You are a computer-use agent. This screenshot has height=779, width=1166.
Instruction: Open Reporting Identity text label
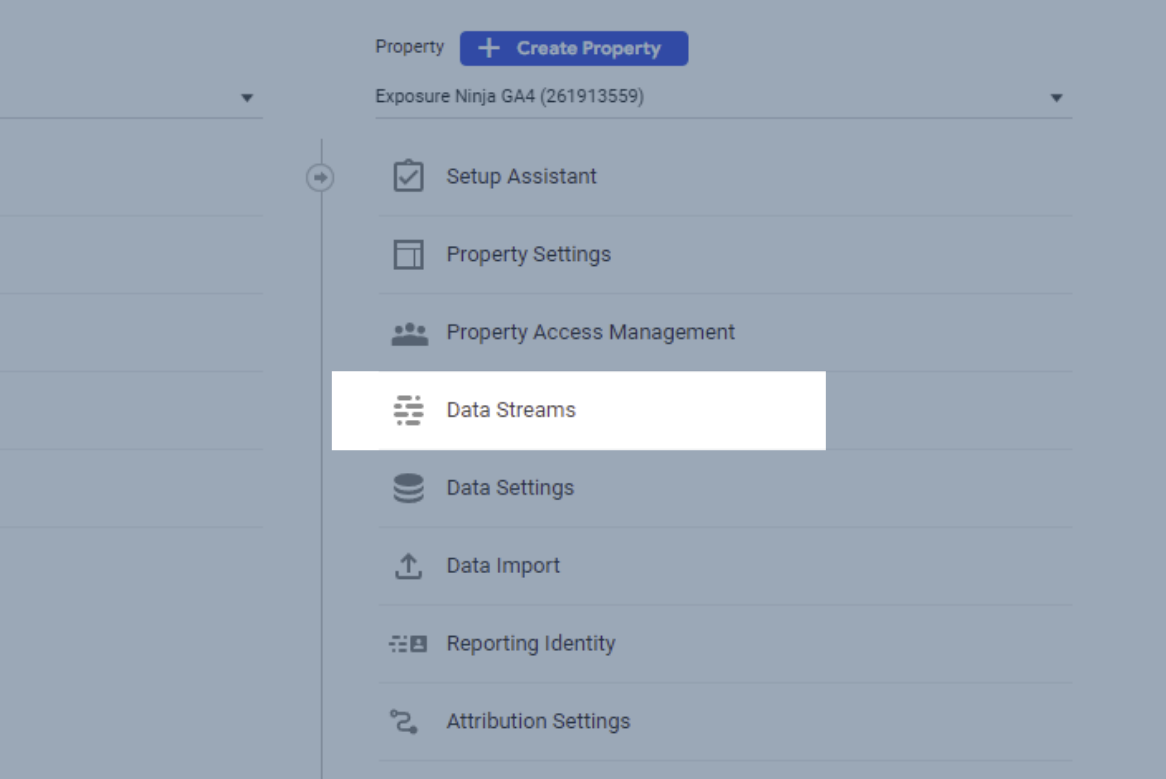point(530,644)
